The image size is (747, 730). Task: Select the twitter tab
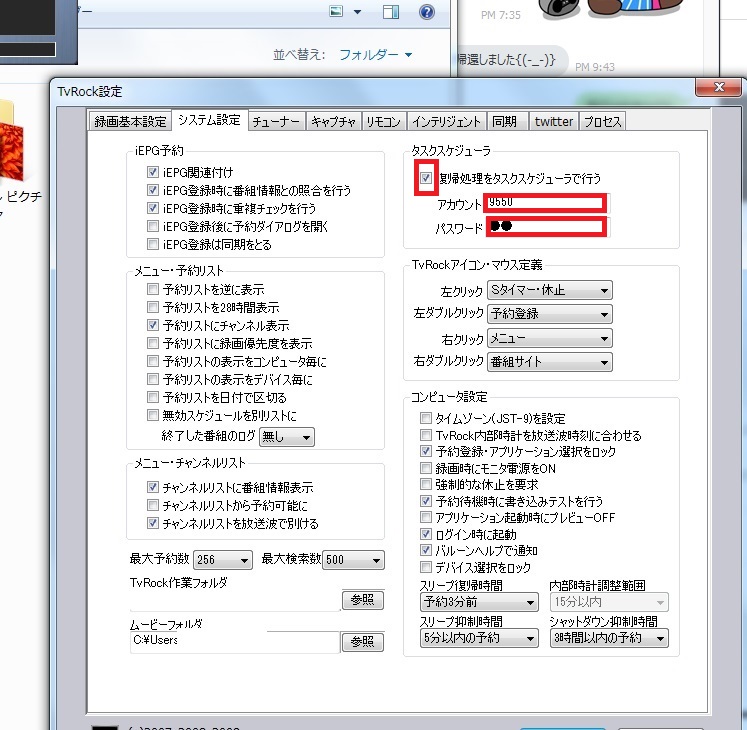pyautogui.click(x=553, y=122)
